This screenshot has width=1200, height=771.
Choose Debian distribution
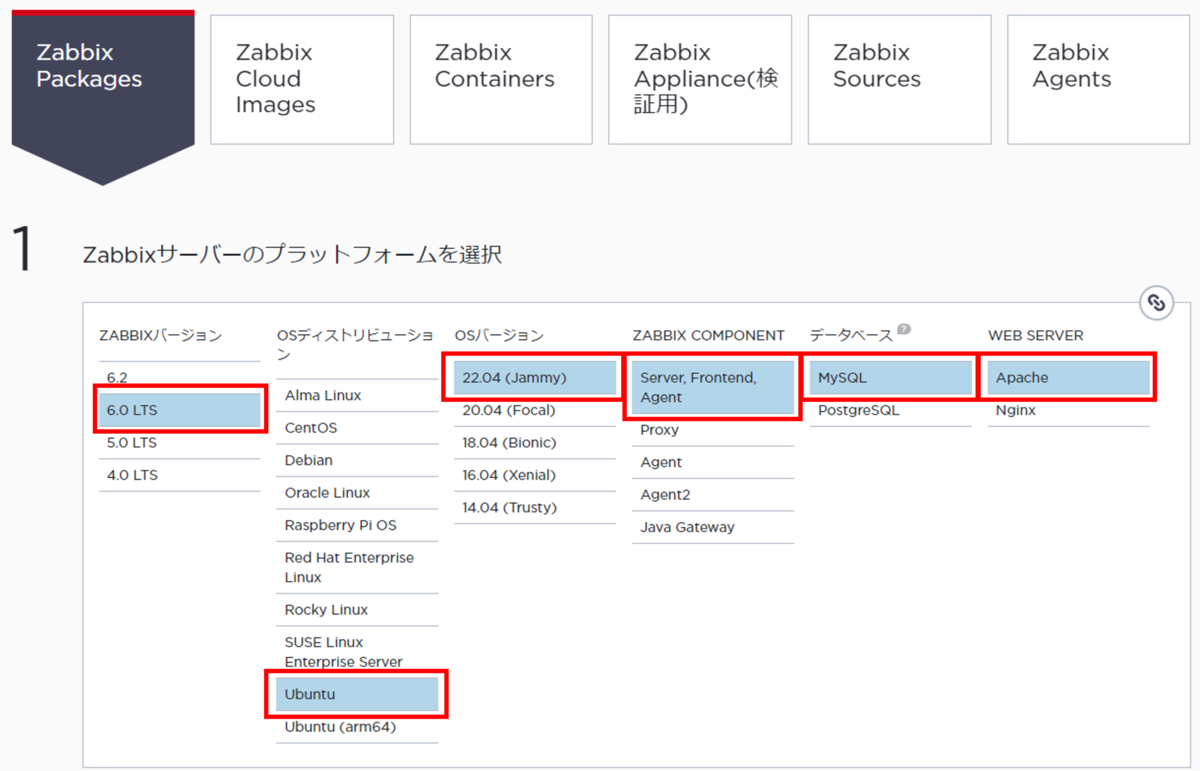tap(357, 460)
